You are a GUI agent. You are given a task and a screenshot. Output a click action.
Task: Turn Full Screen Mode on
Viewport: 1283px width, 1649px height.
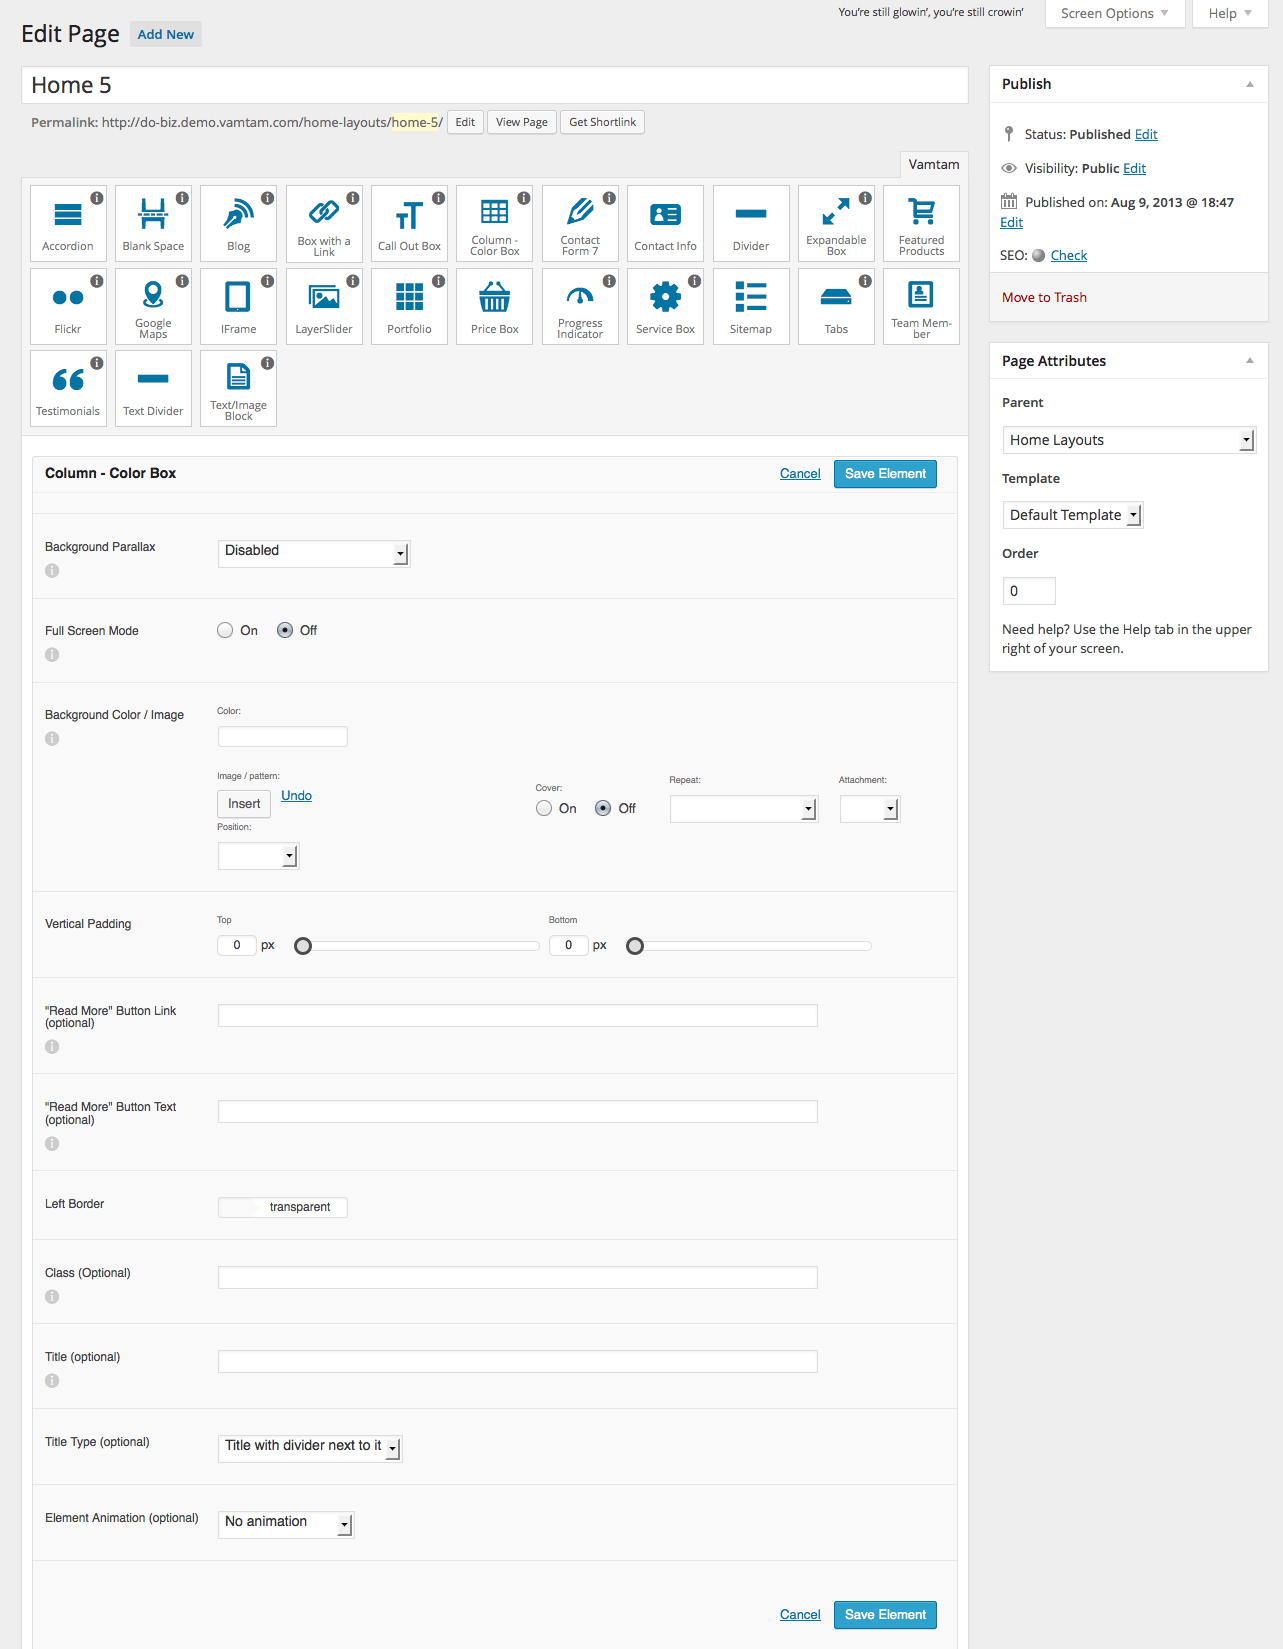(x=225, y=630)
